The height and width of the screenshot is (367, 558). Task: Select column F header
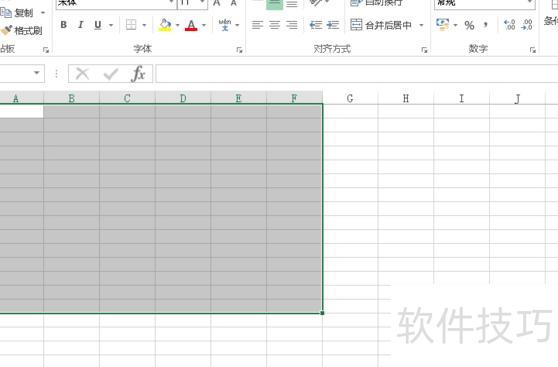tap(294, 98)
